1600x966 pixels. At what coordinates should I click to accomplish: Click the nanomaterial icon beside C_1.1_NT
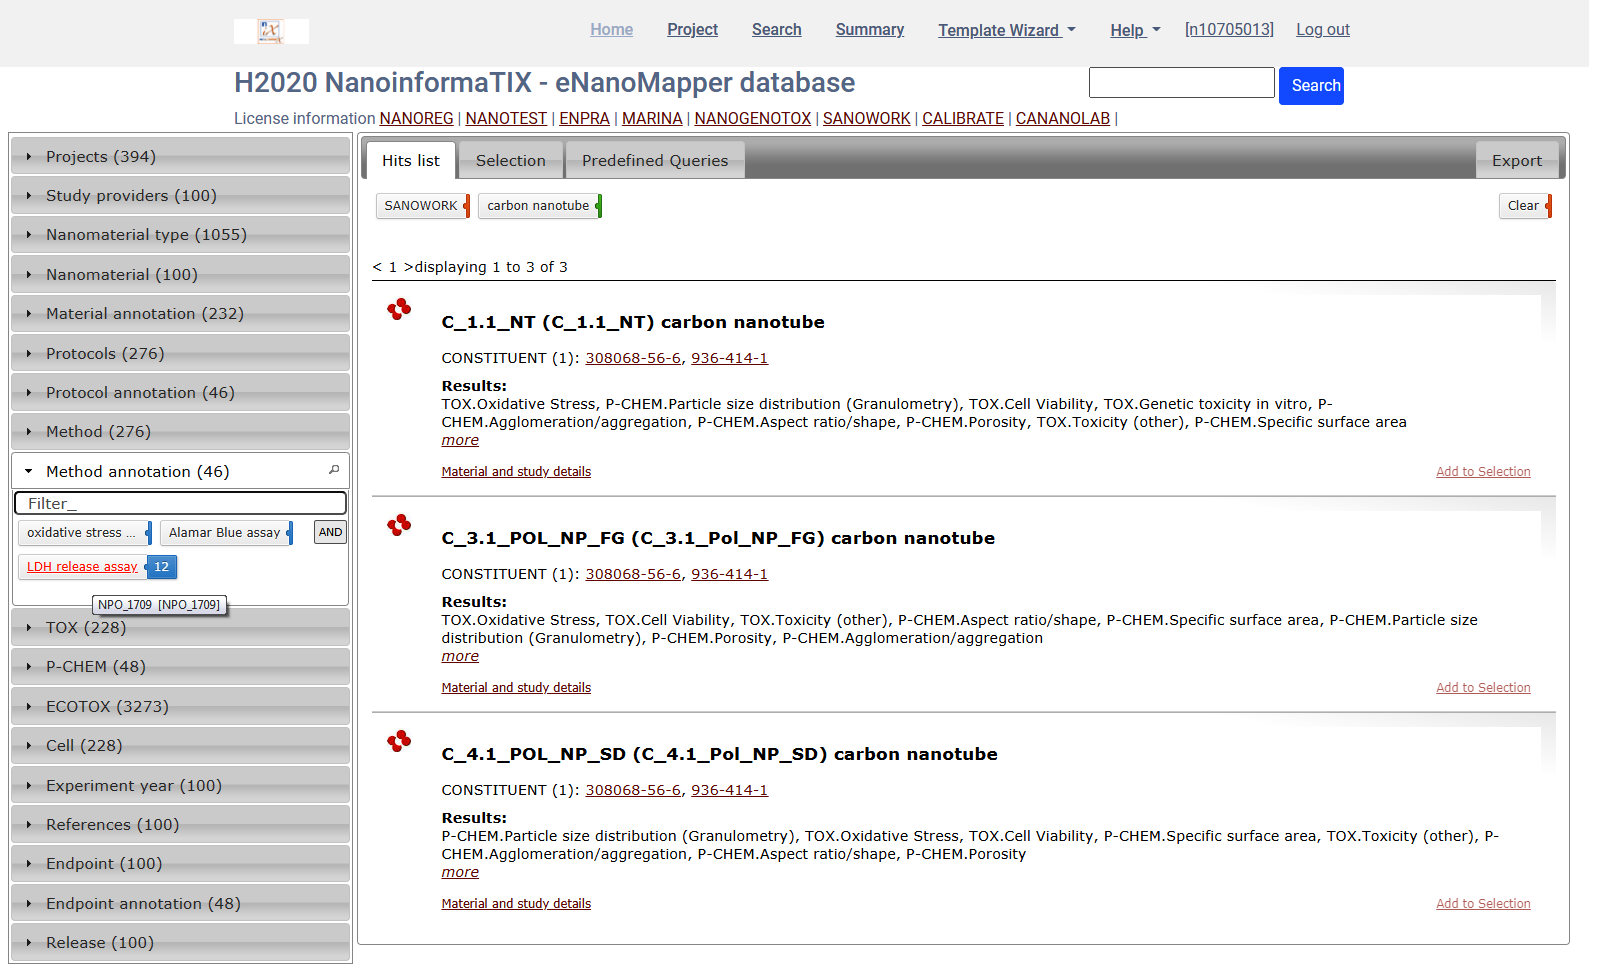(399, 310)
